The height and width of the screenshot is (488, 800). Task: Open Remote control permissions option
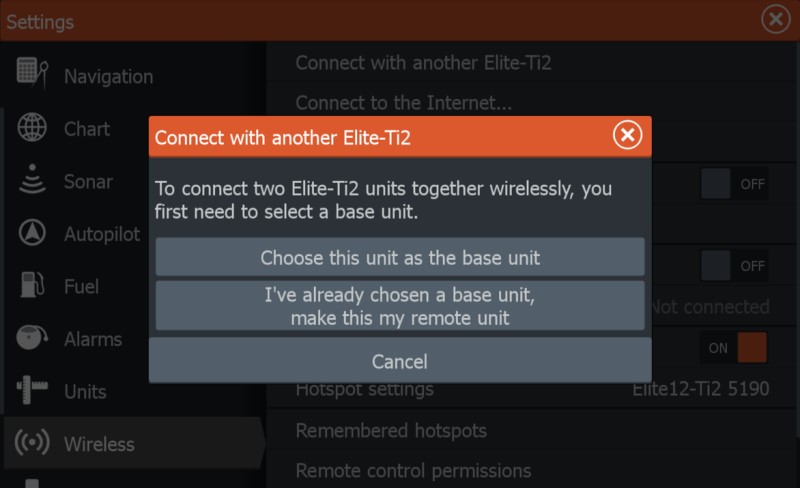coord(413,470)
